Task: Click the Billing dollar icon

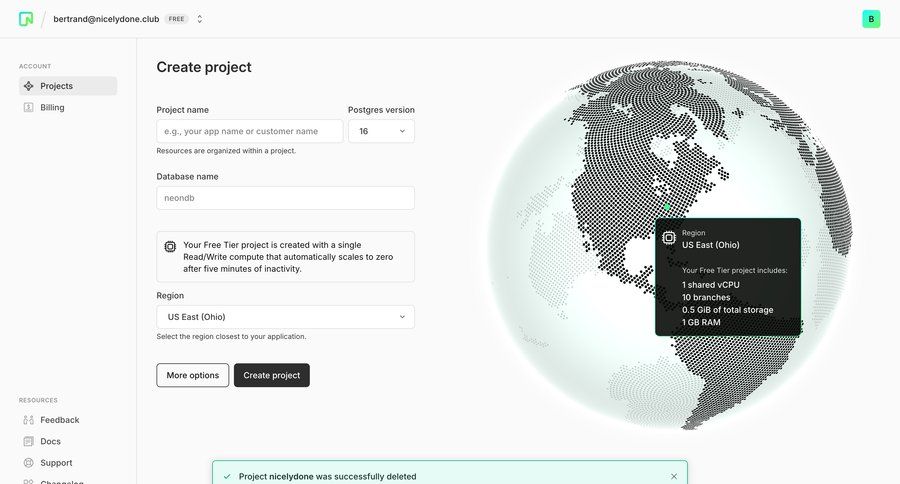Action: [29, 107]
